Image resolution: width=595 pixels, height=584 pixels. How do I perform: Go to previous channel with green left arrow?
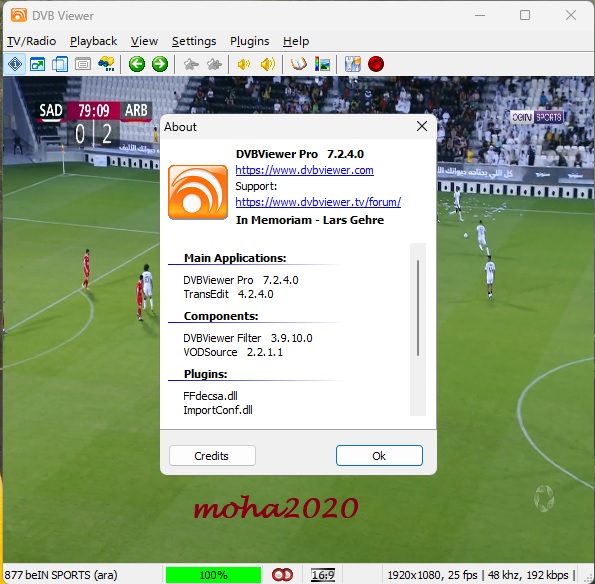(137, 64)
